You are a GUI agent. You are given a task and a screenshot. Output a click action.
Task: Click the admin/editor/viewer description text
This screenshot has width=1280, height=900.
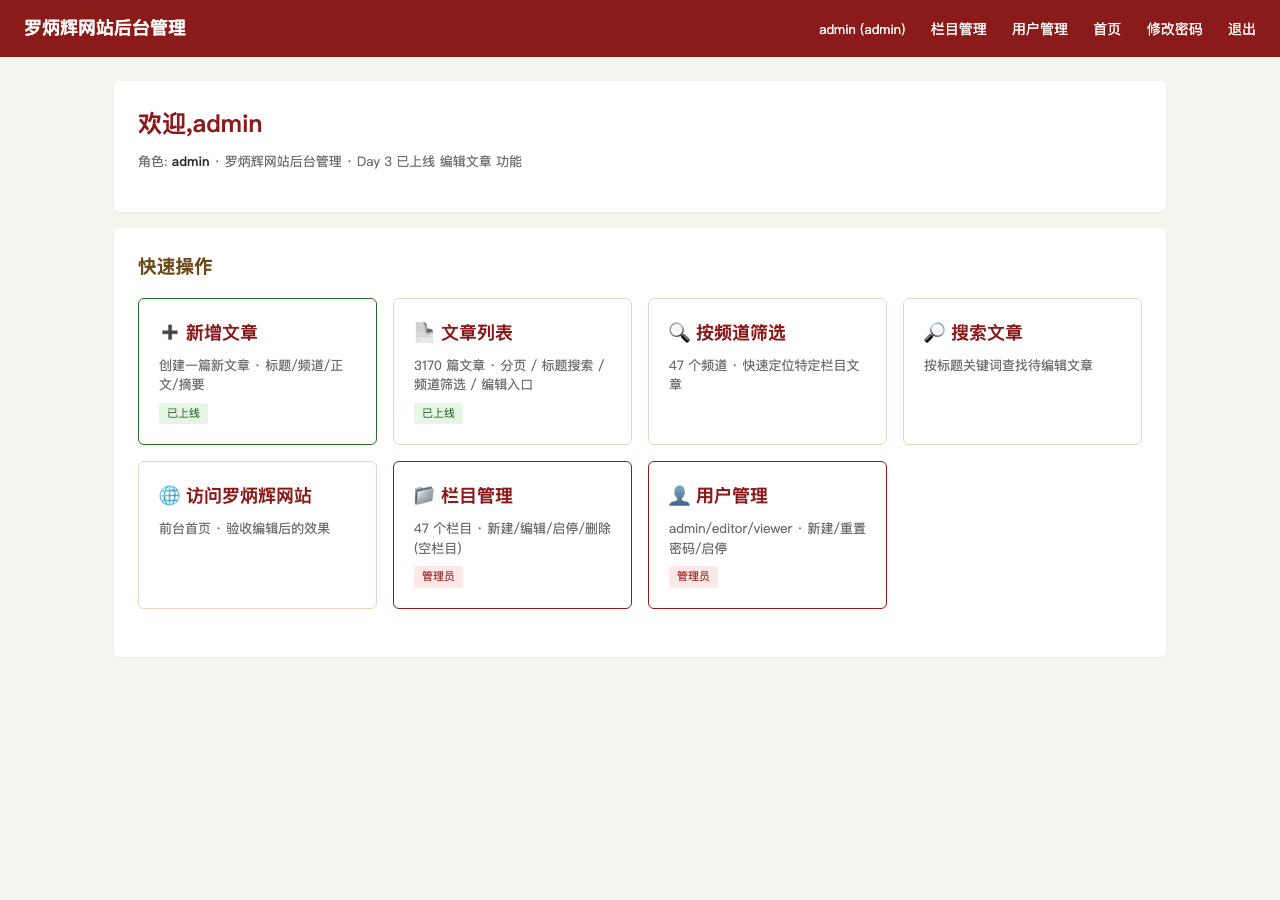coord(767,538)
